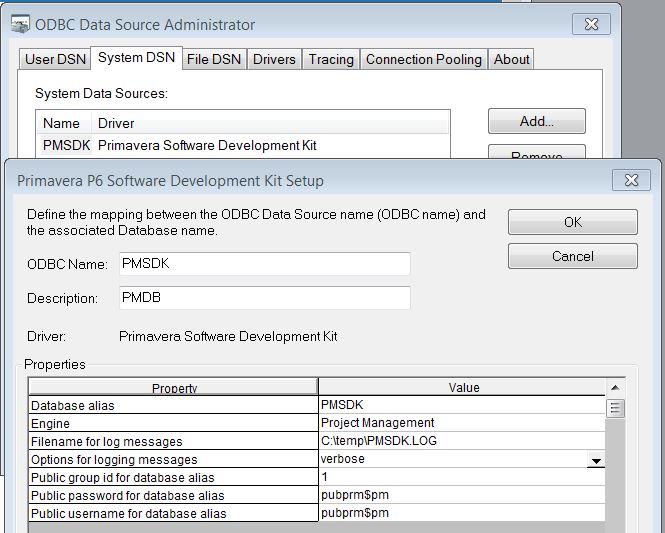Open the Tracing tab
This screenshot has height=533, width=665.
pos(331,59)
